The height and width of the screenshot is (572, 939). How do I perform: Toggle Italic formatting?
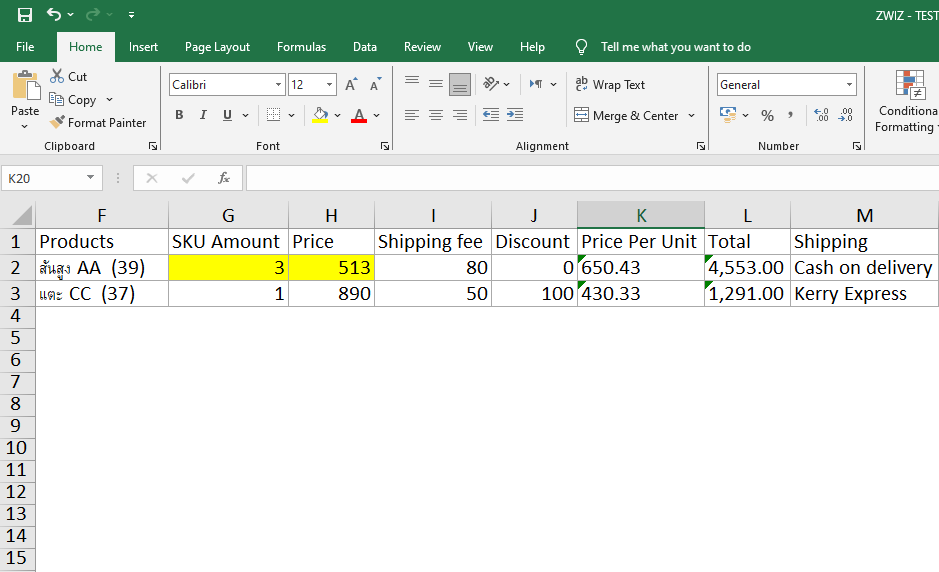(203, 115)
